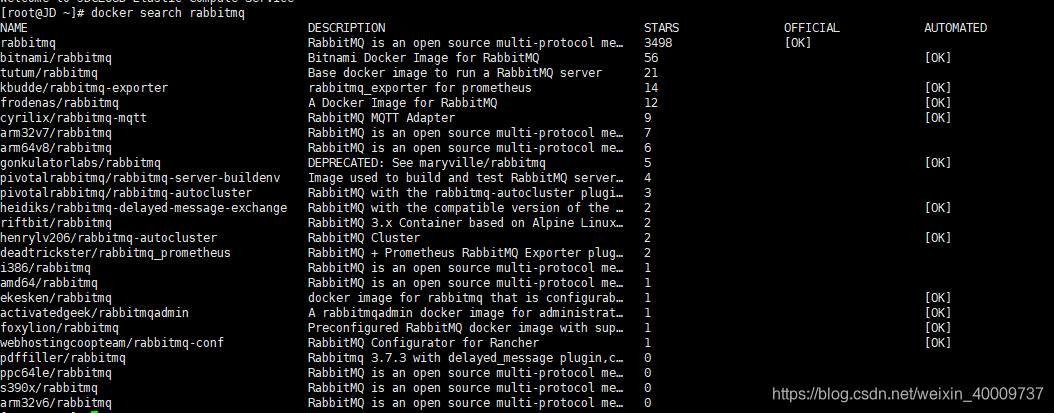This screenshot has width=1054, height=413.
Task: Click 'A Docker Image for RabbitMQ' description
Action: (403, 103)
